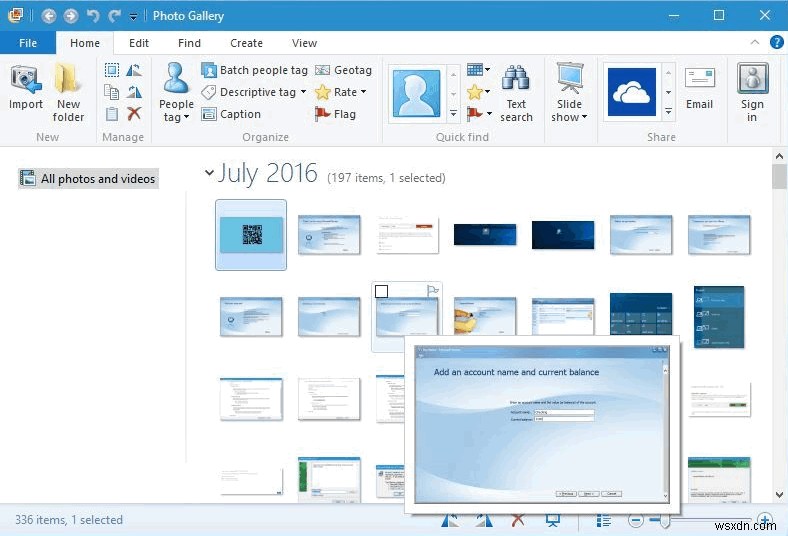Viewport: 788px width, 536px height.
Task: Click the zoom out minus button
Action: tap(636, 520)
